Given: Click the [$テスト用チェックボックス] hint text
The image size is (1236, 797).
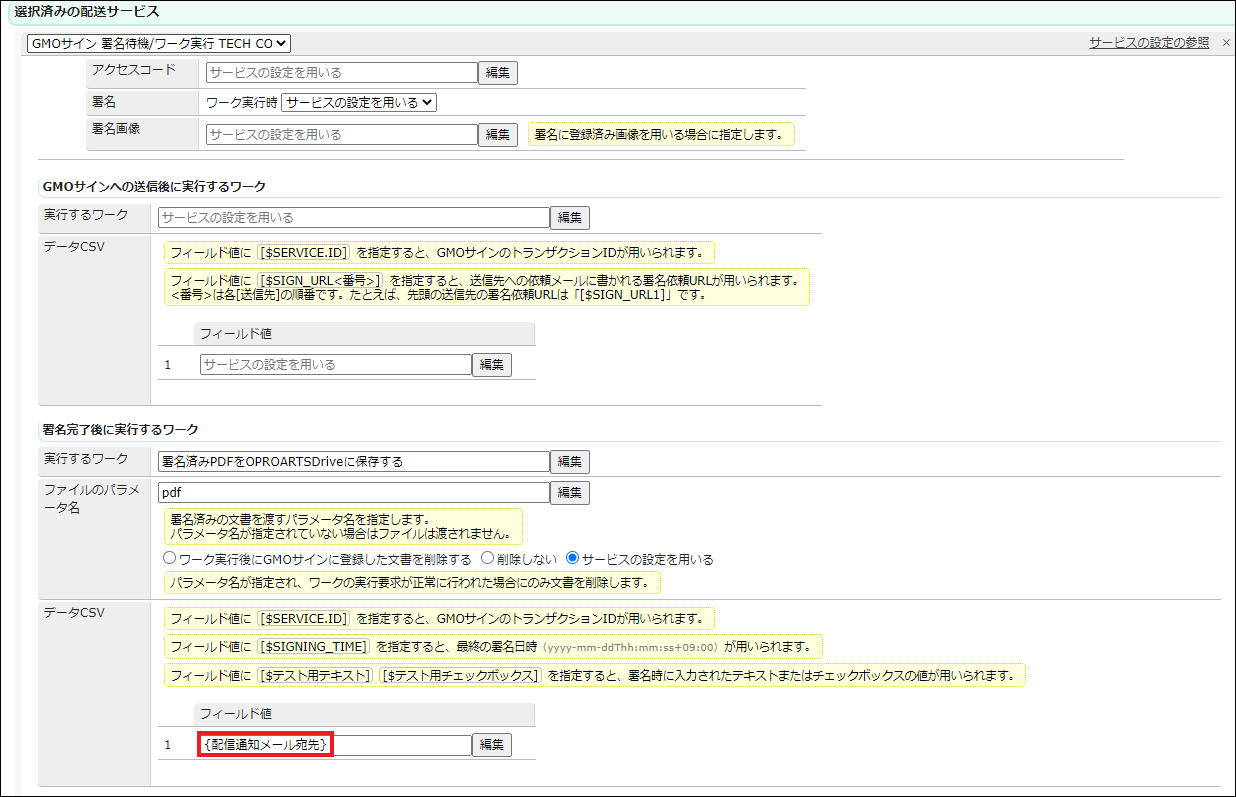Looking at the screenshot, I should 461,676.
